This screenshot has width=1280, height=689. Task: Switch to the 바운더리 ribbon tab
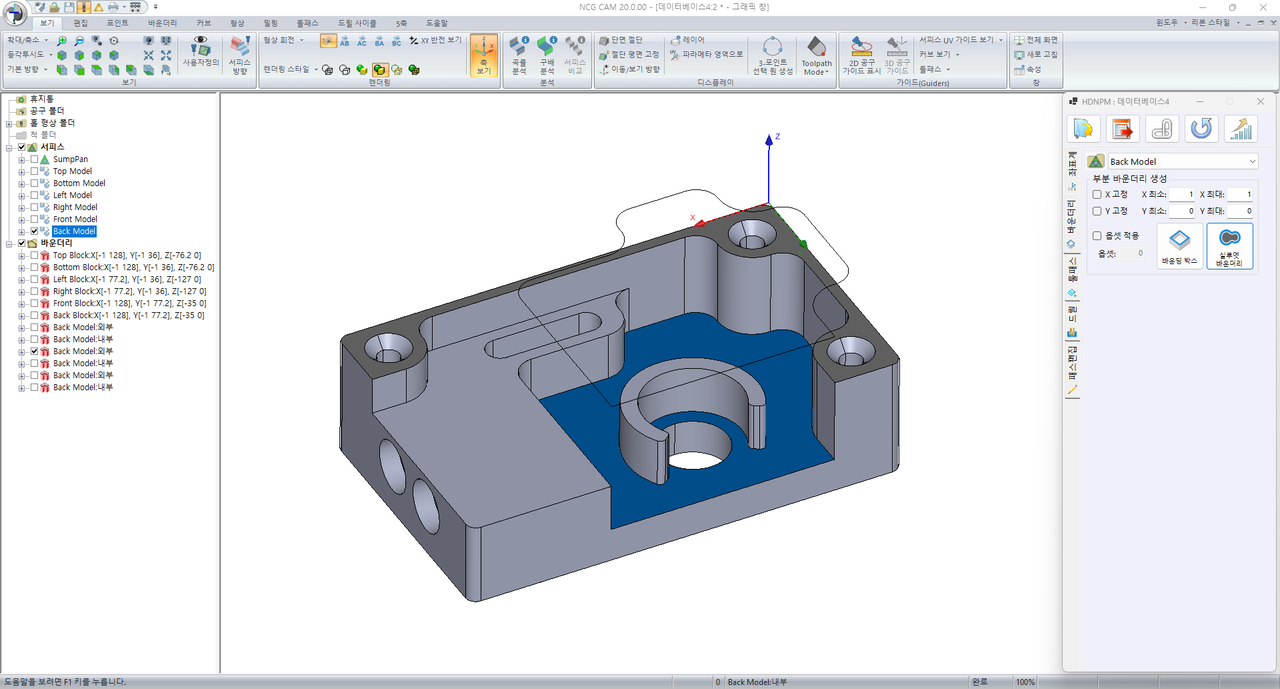(x=162, y=22)
